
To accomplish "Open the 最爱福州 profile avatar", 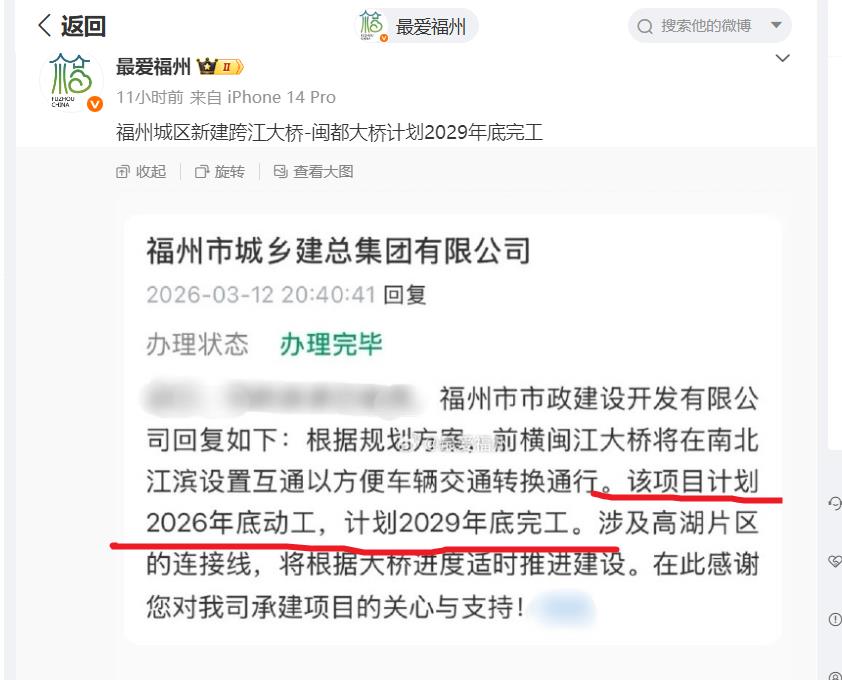I will click(x=71, y=81).
